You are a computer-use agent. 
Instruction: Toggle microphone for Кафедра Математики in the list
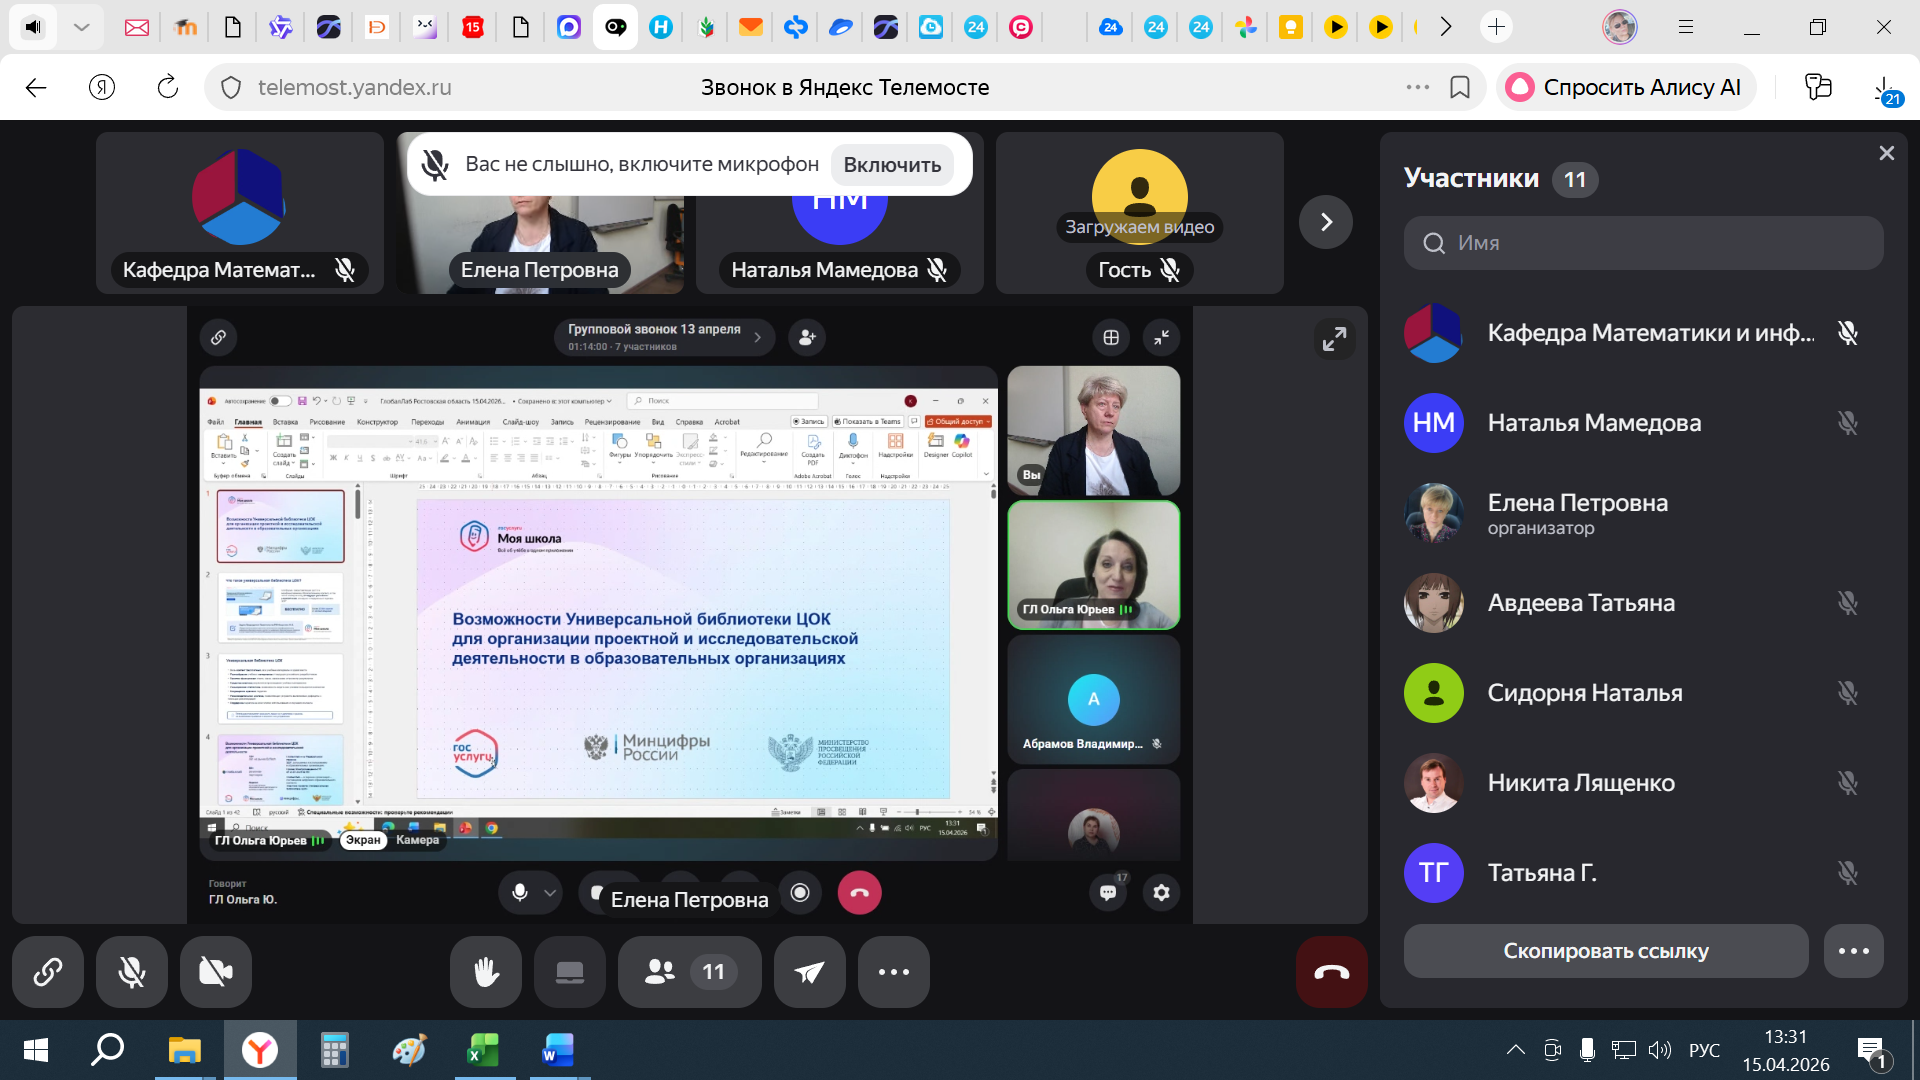pos(1848,333)
